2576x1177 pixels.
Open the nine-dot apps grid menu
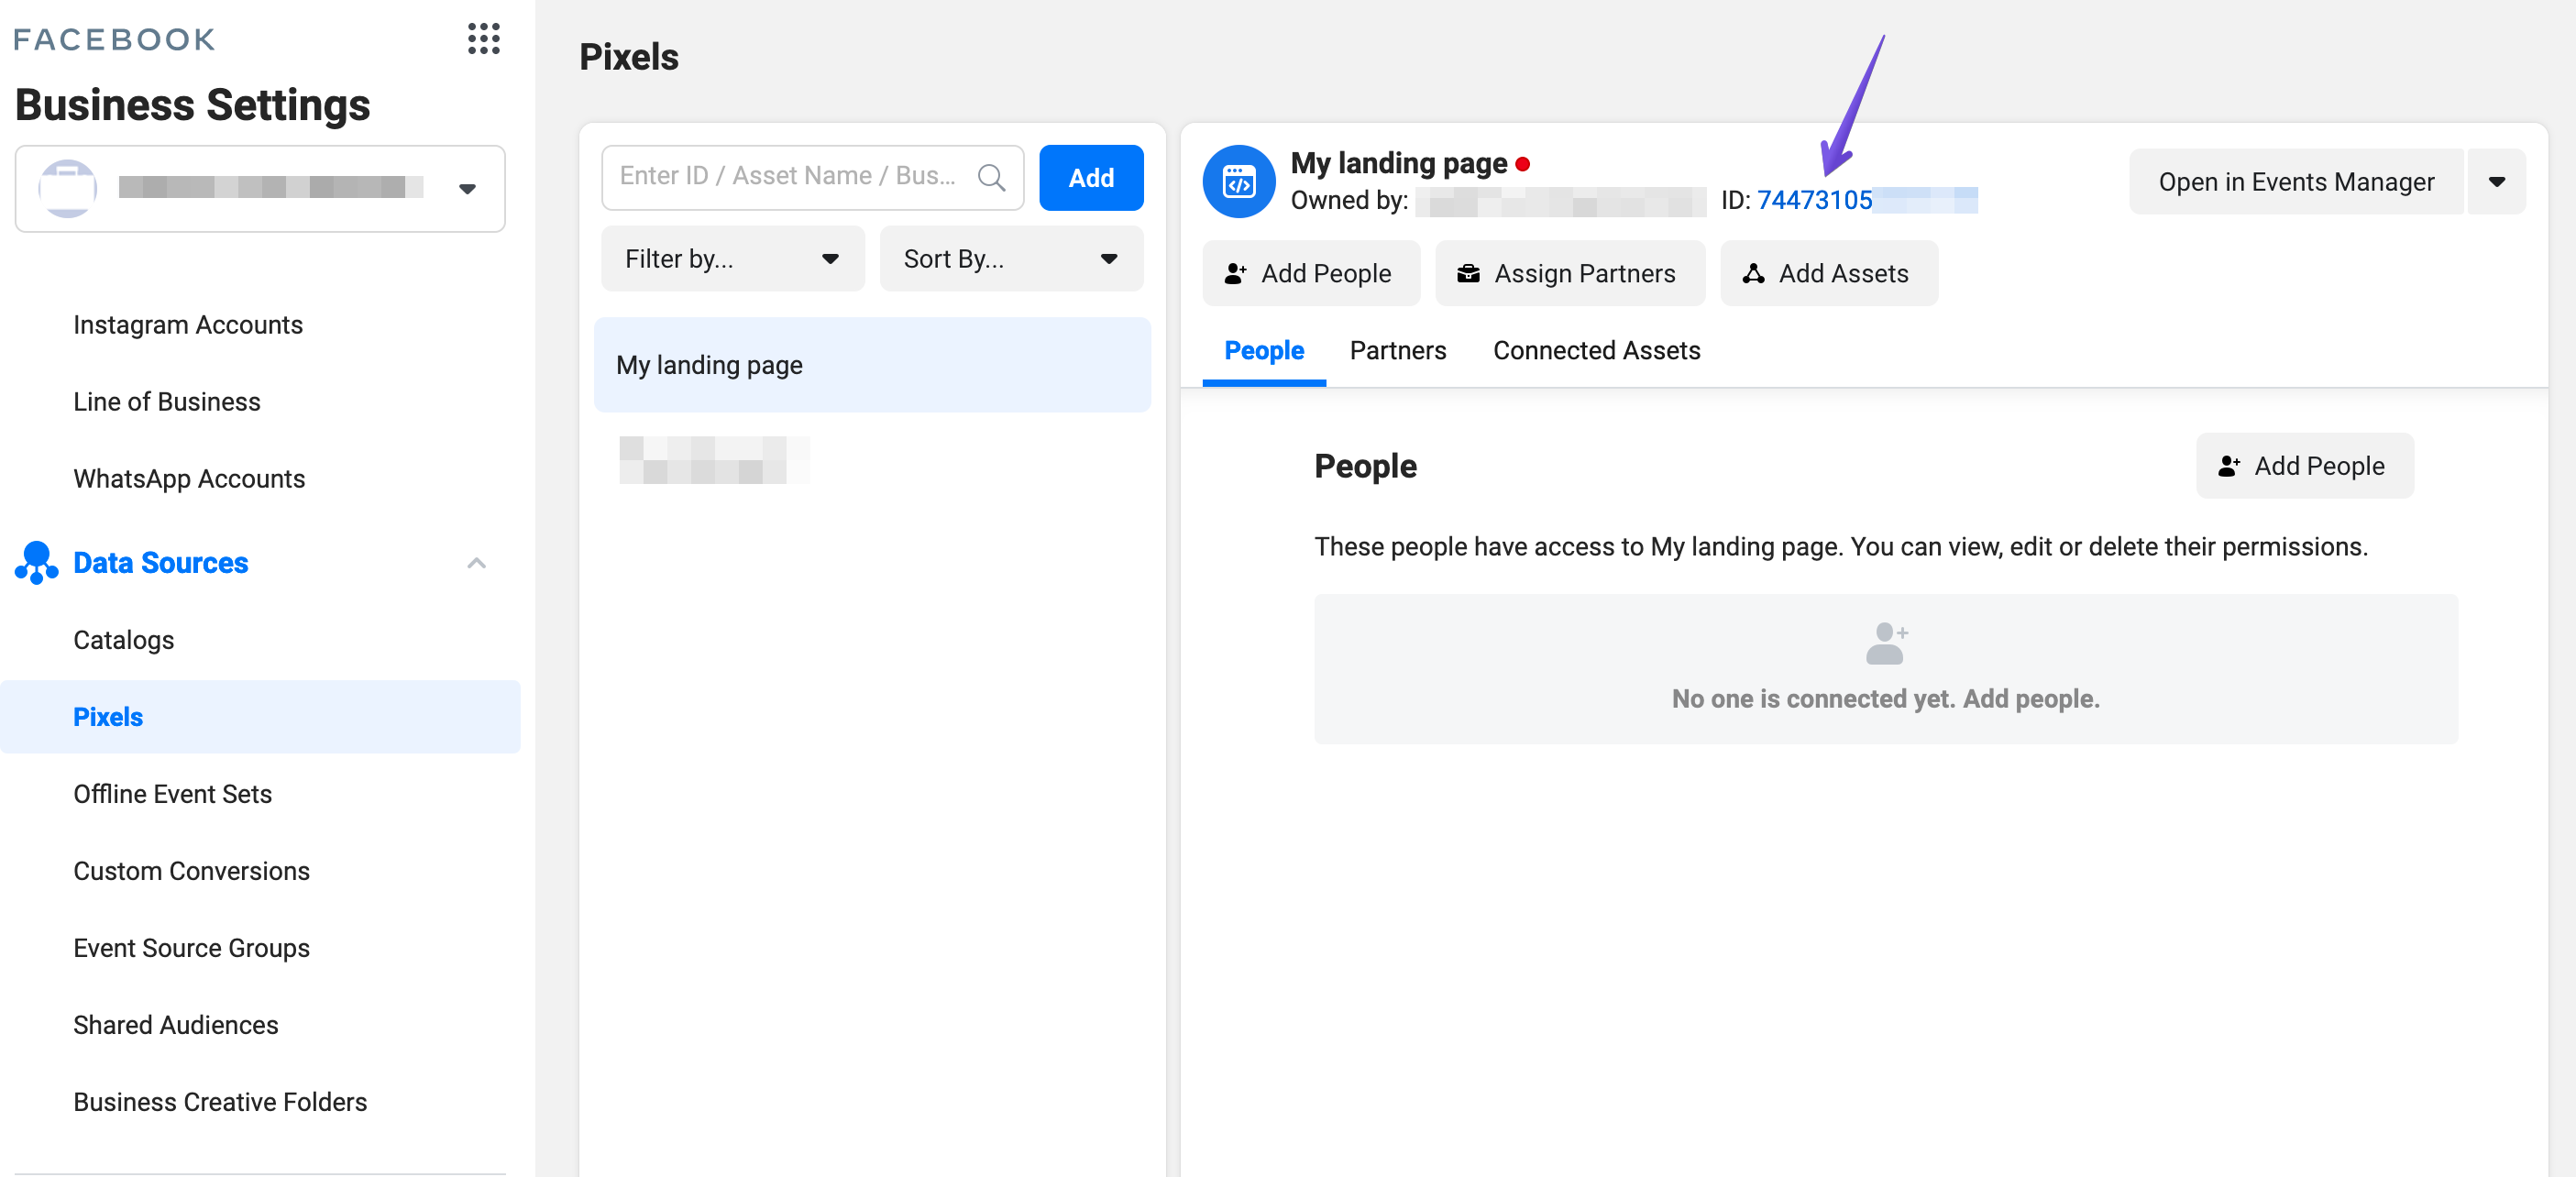point(483,39)
